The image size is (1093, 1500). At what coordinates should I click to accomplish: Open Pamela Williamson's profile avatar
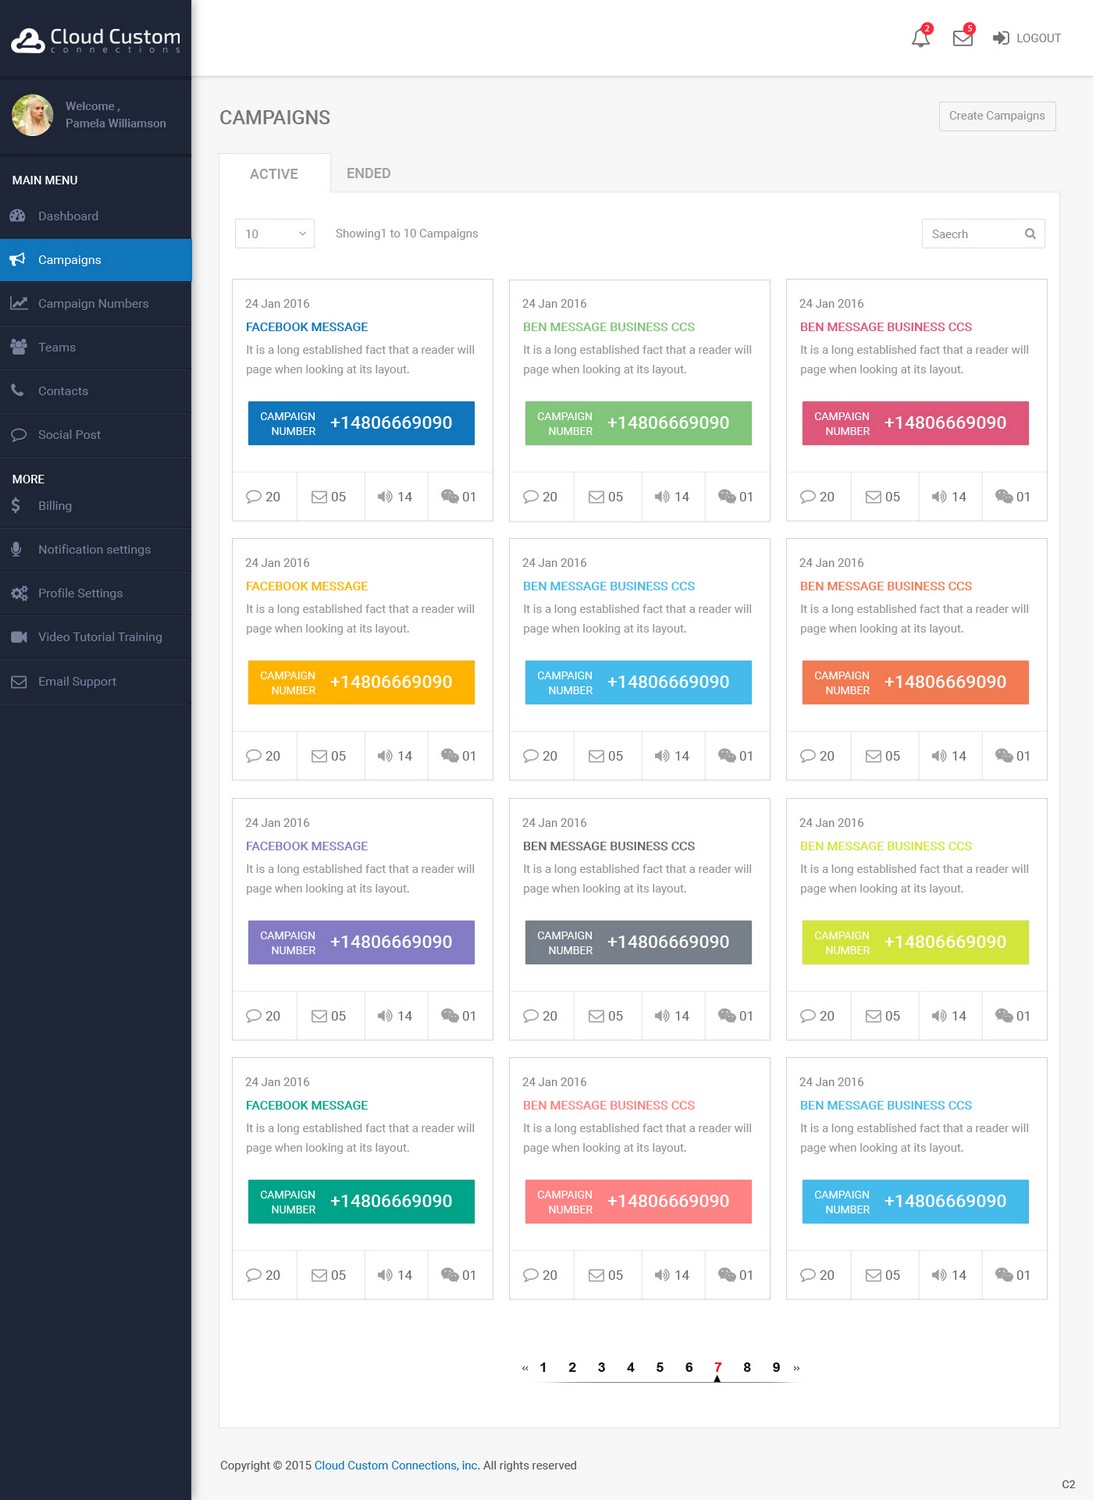(32, 115)
